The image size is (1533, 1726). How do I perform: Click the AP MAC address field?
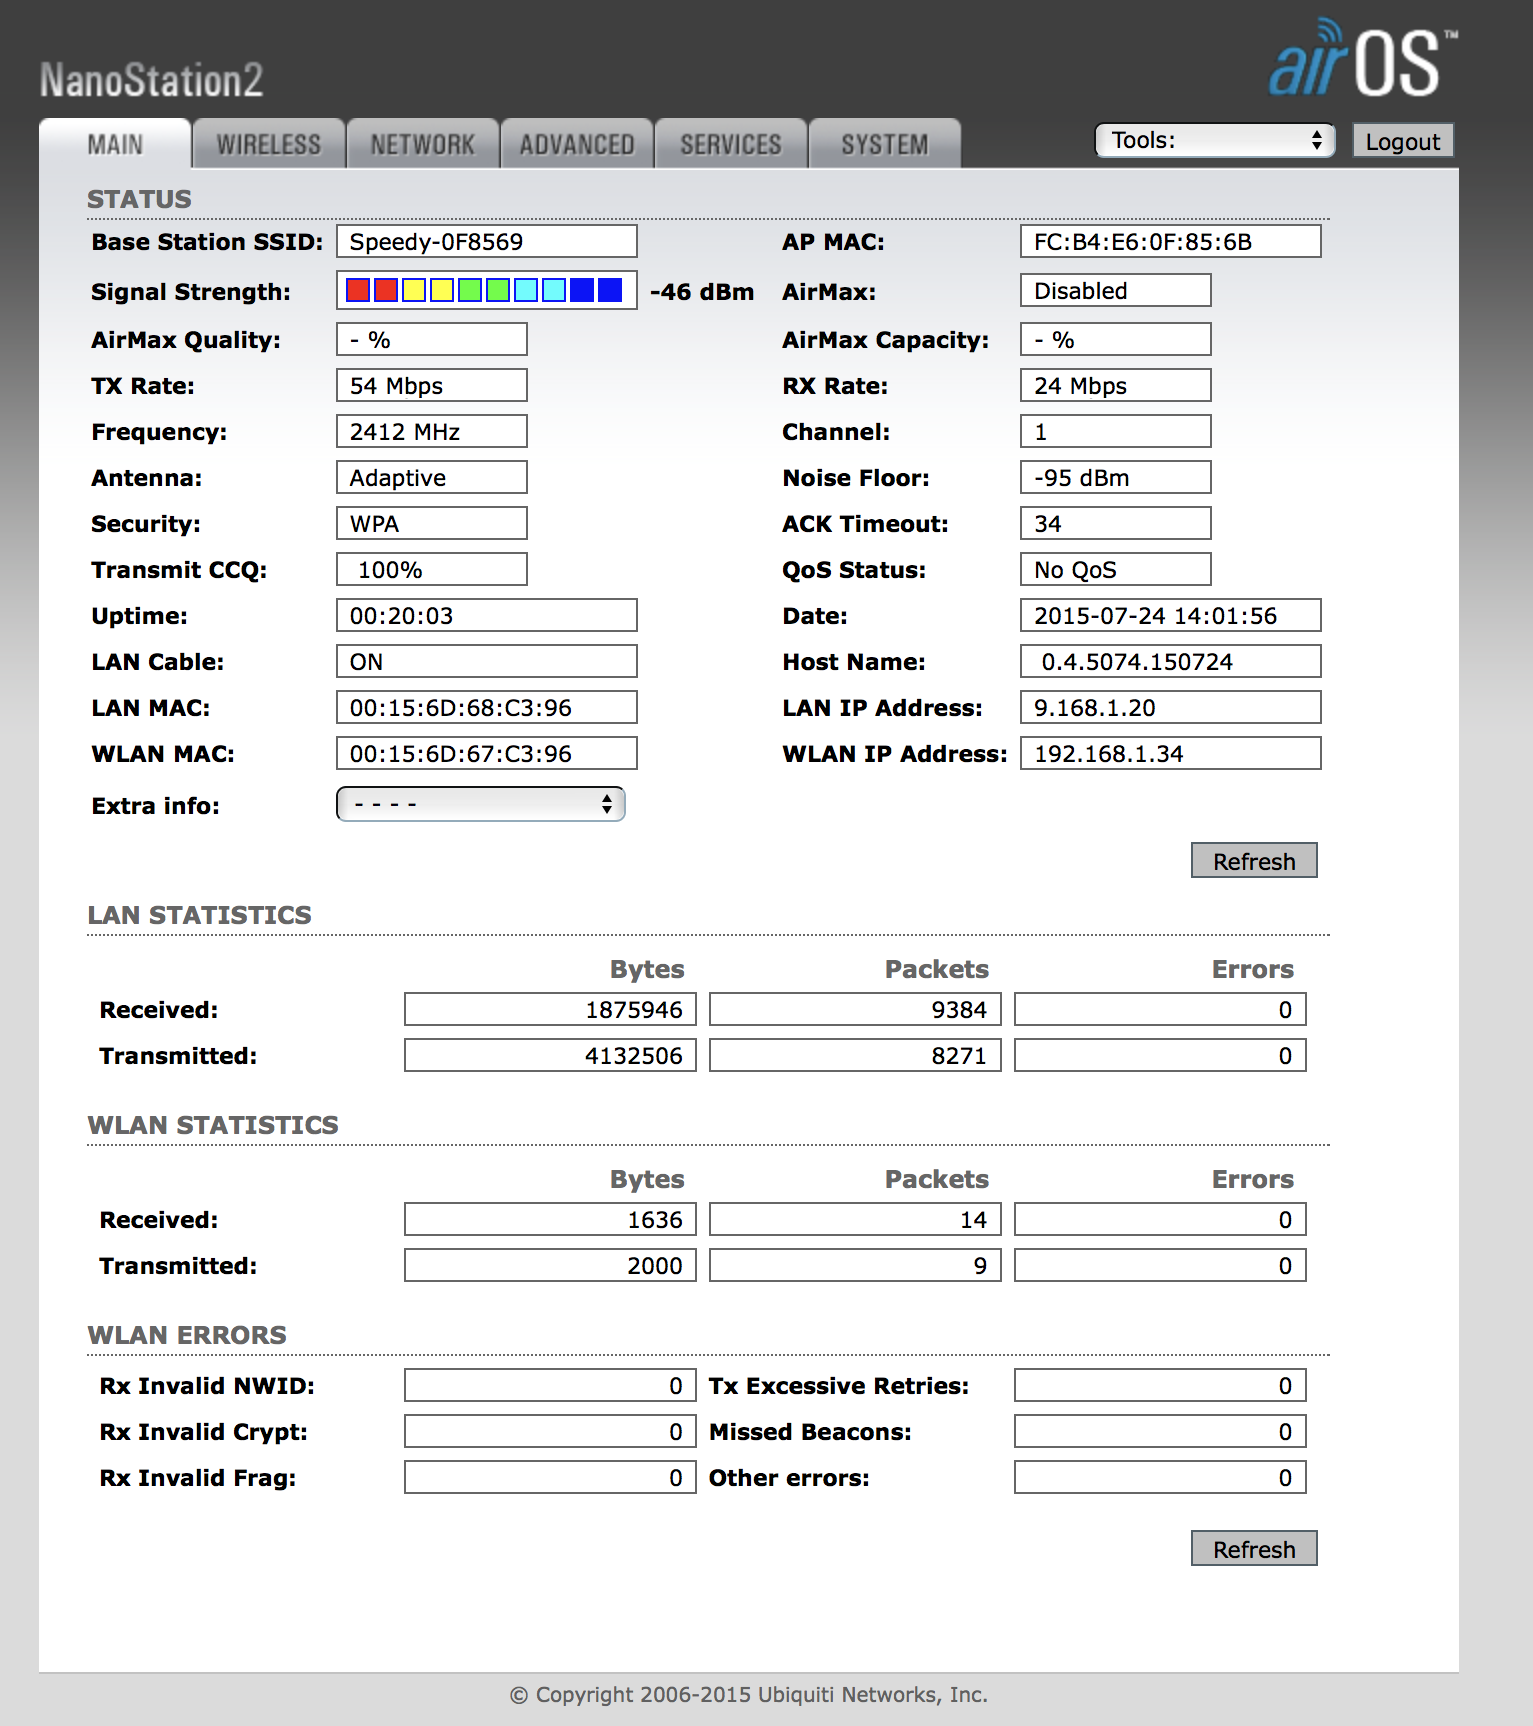tap(1170, 242)
